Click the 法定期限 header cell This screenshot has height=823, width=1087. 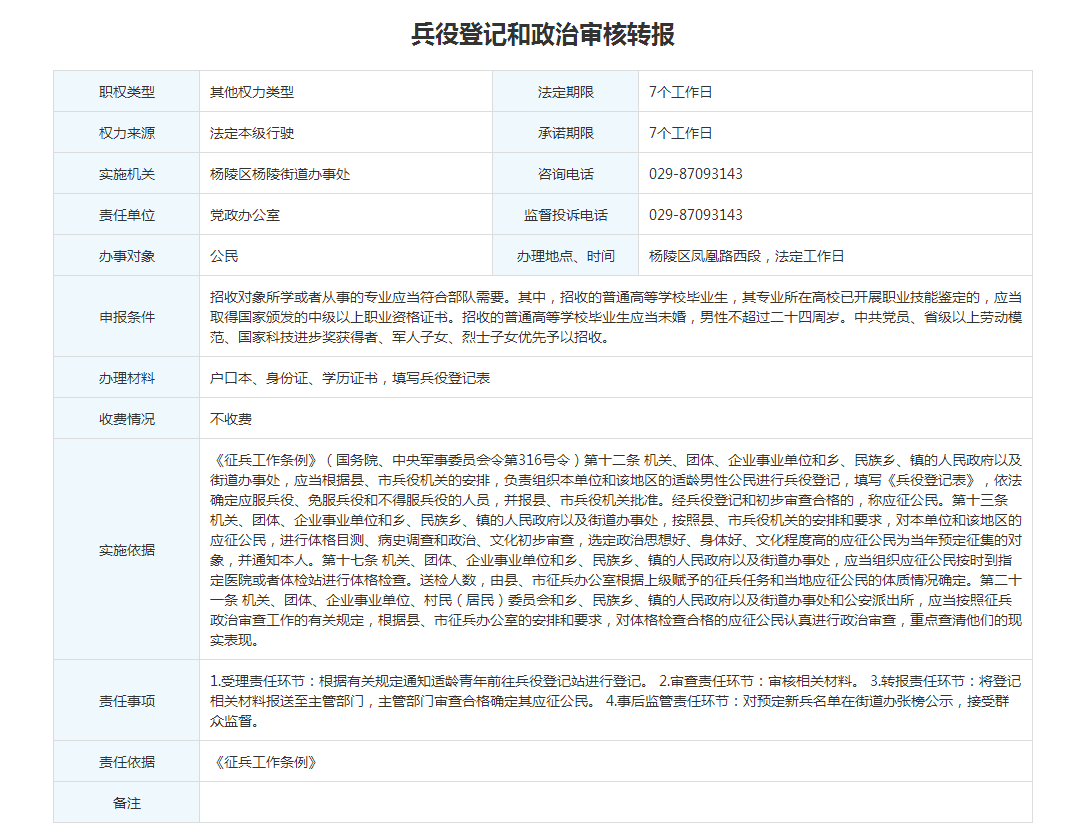point(565,92)
